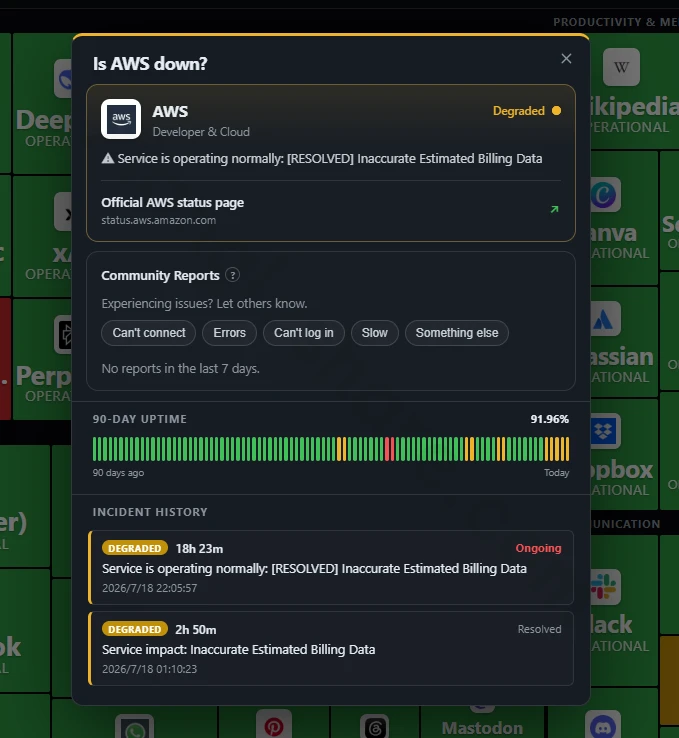679x738 pixels.
Task: Click the warning triangle in status message
Action: point(108,159)
